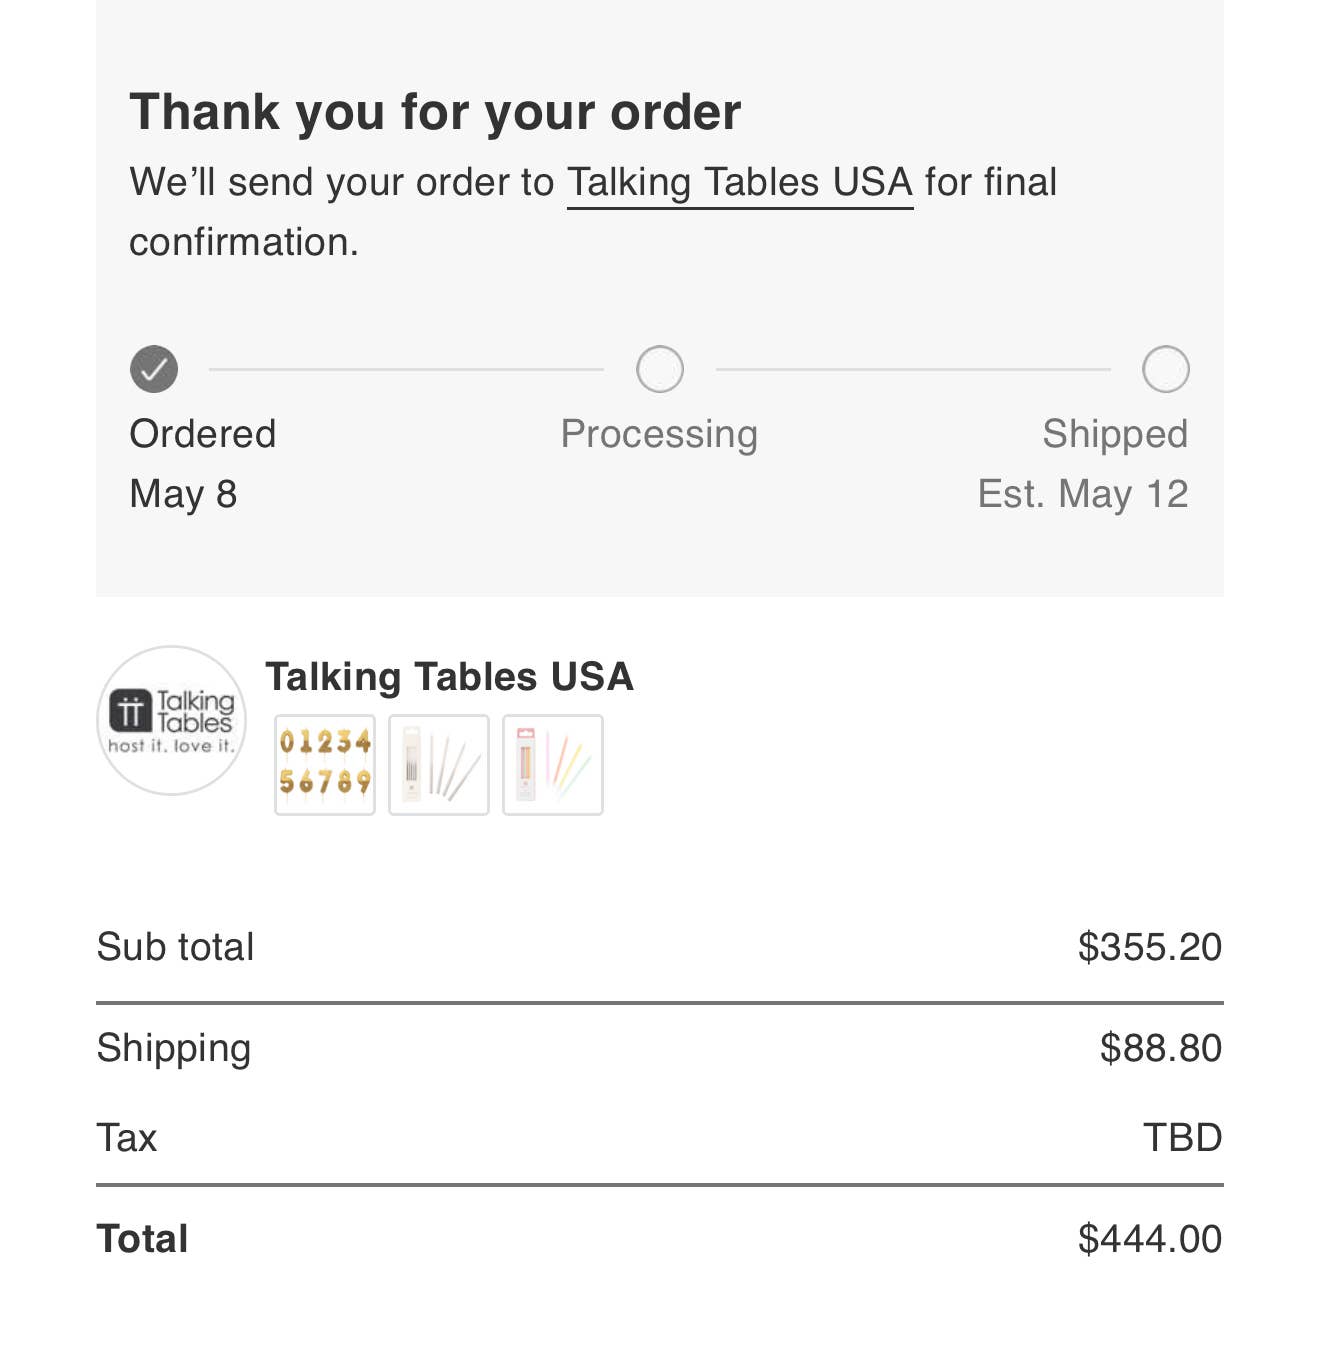Open the gold number candles thumbnail
The height and width of the screenshot is (1358, 1320).
click(325, 765)
